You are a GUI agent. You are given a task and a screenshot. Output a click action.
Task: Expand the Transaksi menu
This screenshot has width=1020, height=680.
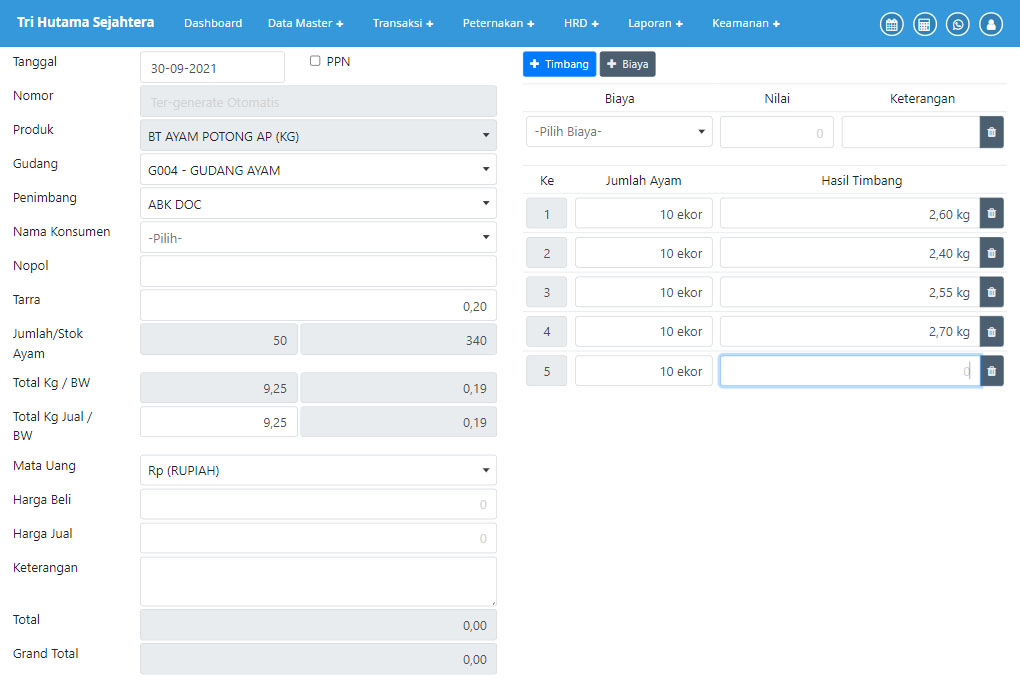click(x=403, y=23)
